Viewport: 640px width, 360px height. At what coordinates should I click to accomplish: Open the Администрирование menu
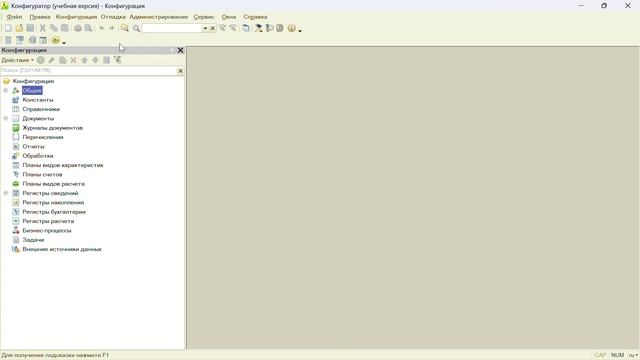tap(159, 17)
